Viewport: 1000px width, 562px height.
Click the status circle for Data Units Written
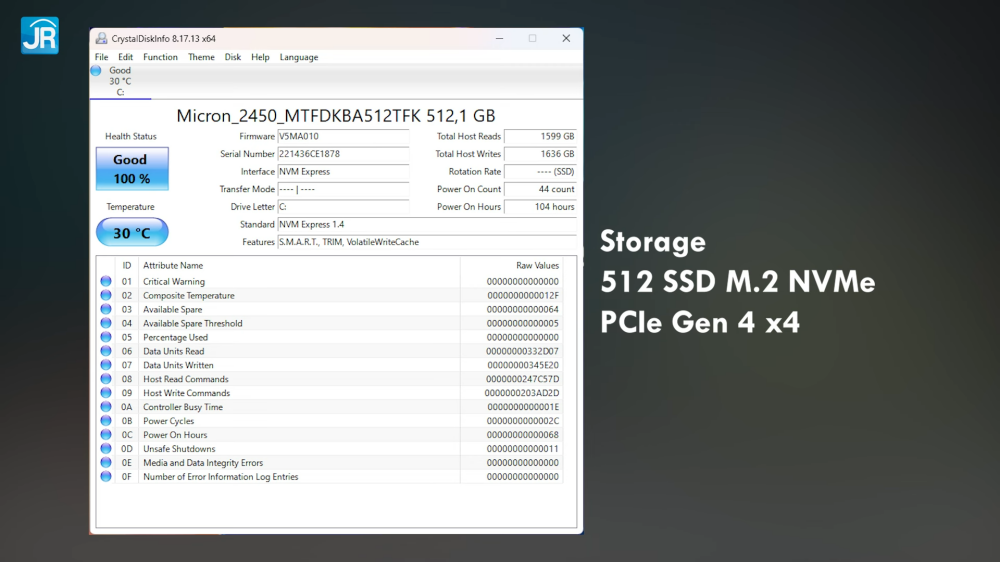[106, 365]
